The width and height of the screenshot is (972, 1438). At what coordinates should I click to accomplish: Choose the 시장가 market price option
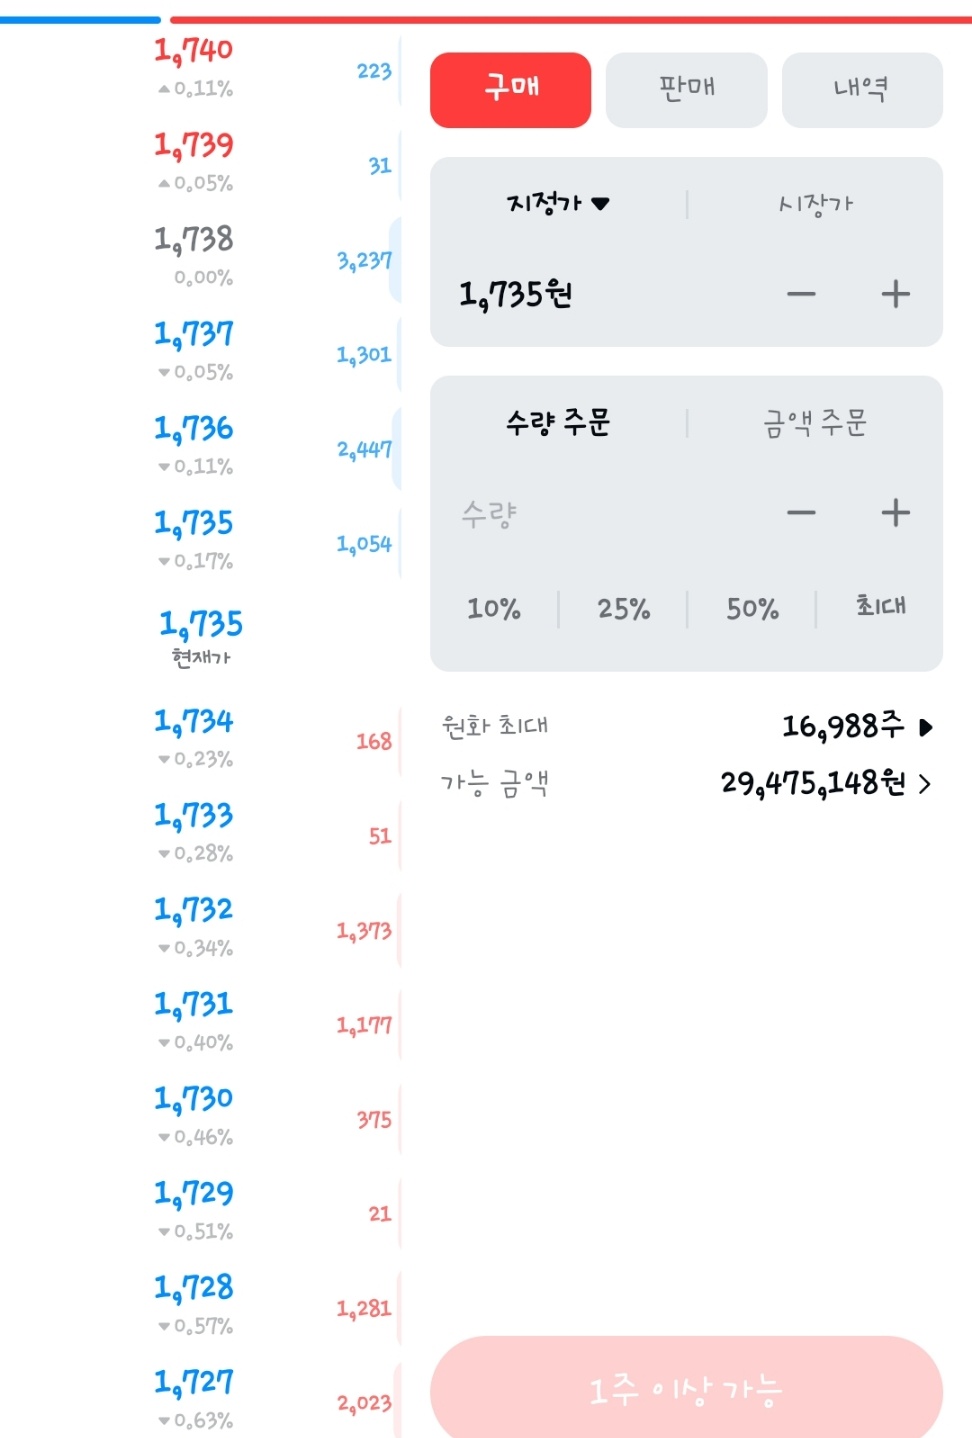[x=816, y=204]
